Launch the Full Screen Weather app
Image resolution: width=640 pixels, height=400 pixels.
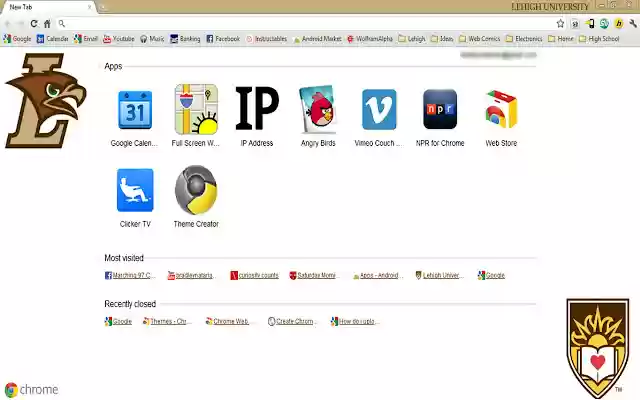pyautogui.click(x=196, y=116)
